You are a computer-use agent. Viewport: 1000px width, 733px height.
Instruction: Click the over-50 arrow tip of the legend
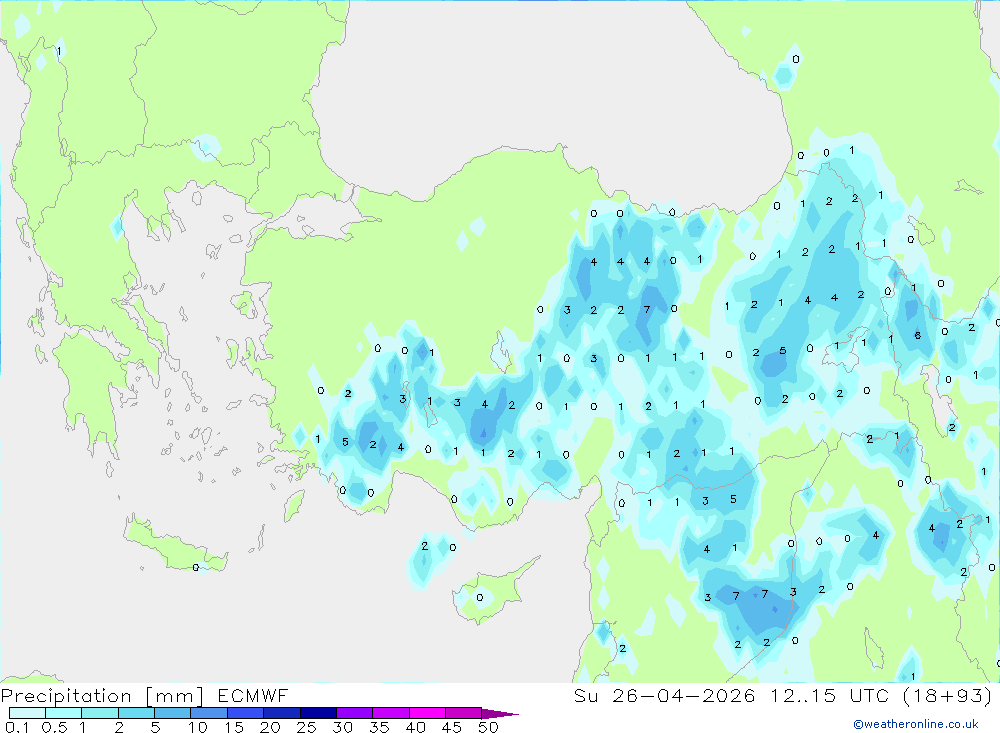pos(500,714)
